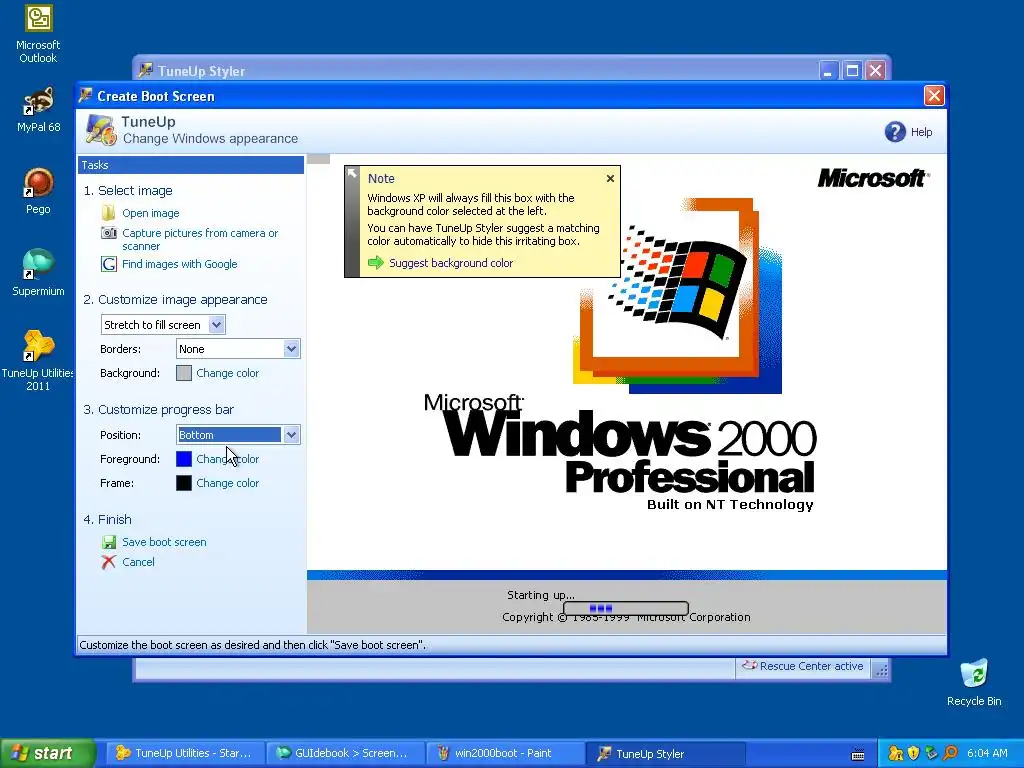Open the Borders dropdown set to None
The height and width of the screenshot is (768, 1024).
click(x=238, y=349)
